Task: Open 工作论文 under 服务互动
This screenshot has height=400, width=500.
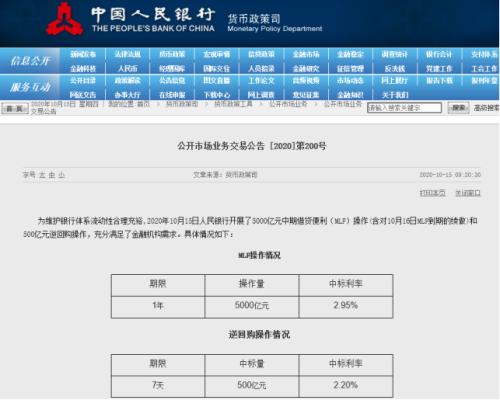Action: point(261,81)
